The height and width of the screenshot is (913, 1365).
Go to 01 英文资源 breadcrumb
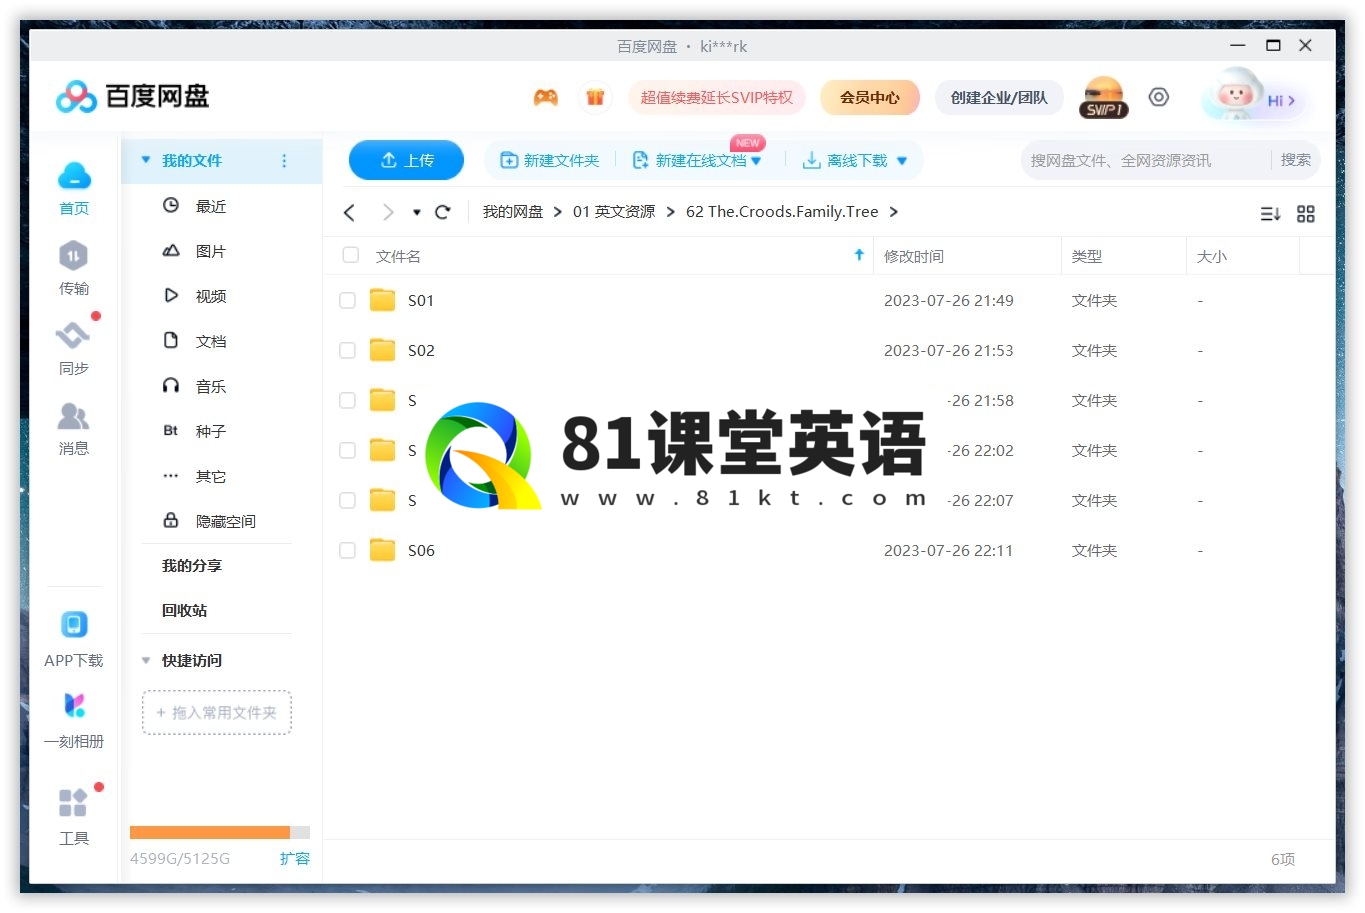(x=614, y=212)
